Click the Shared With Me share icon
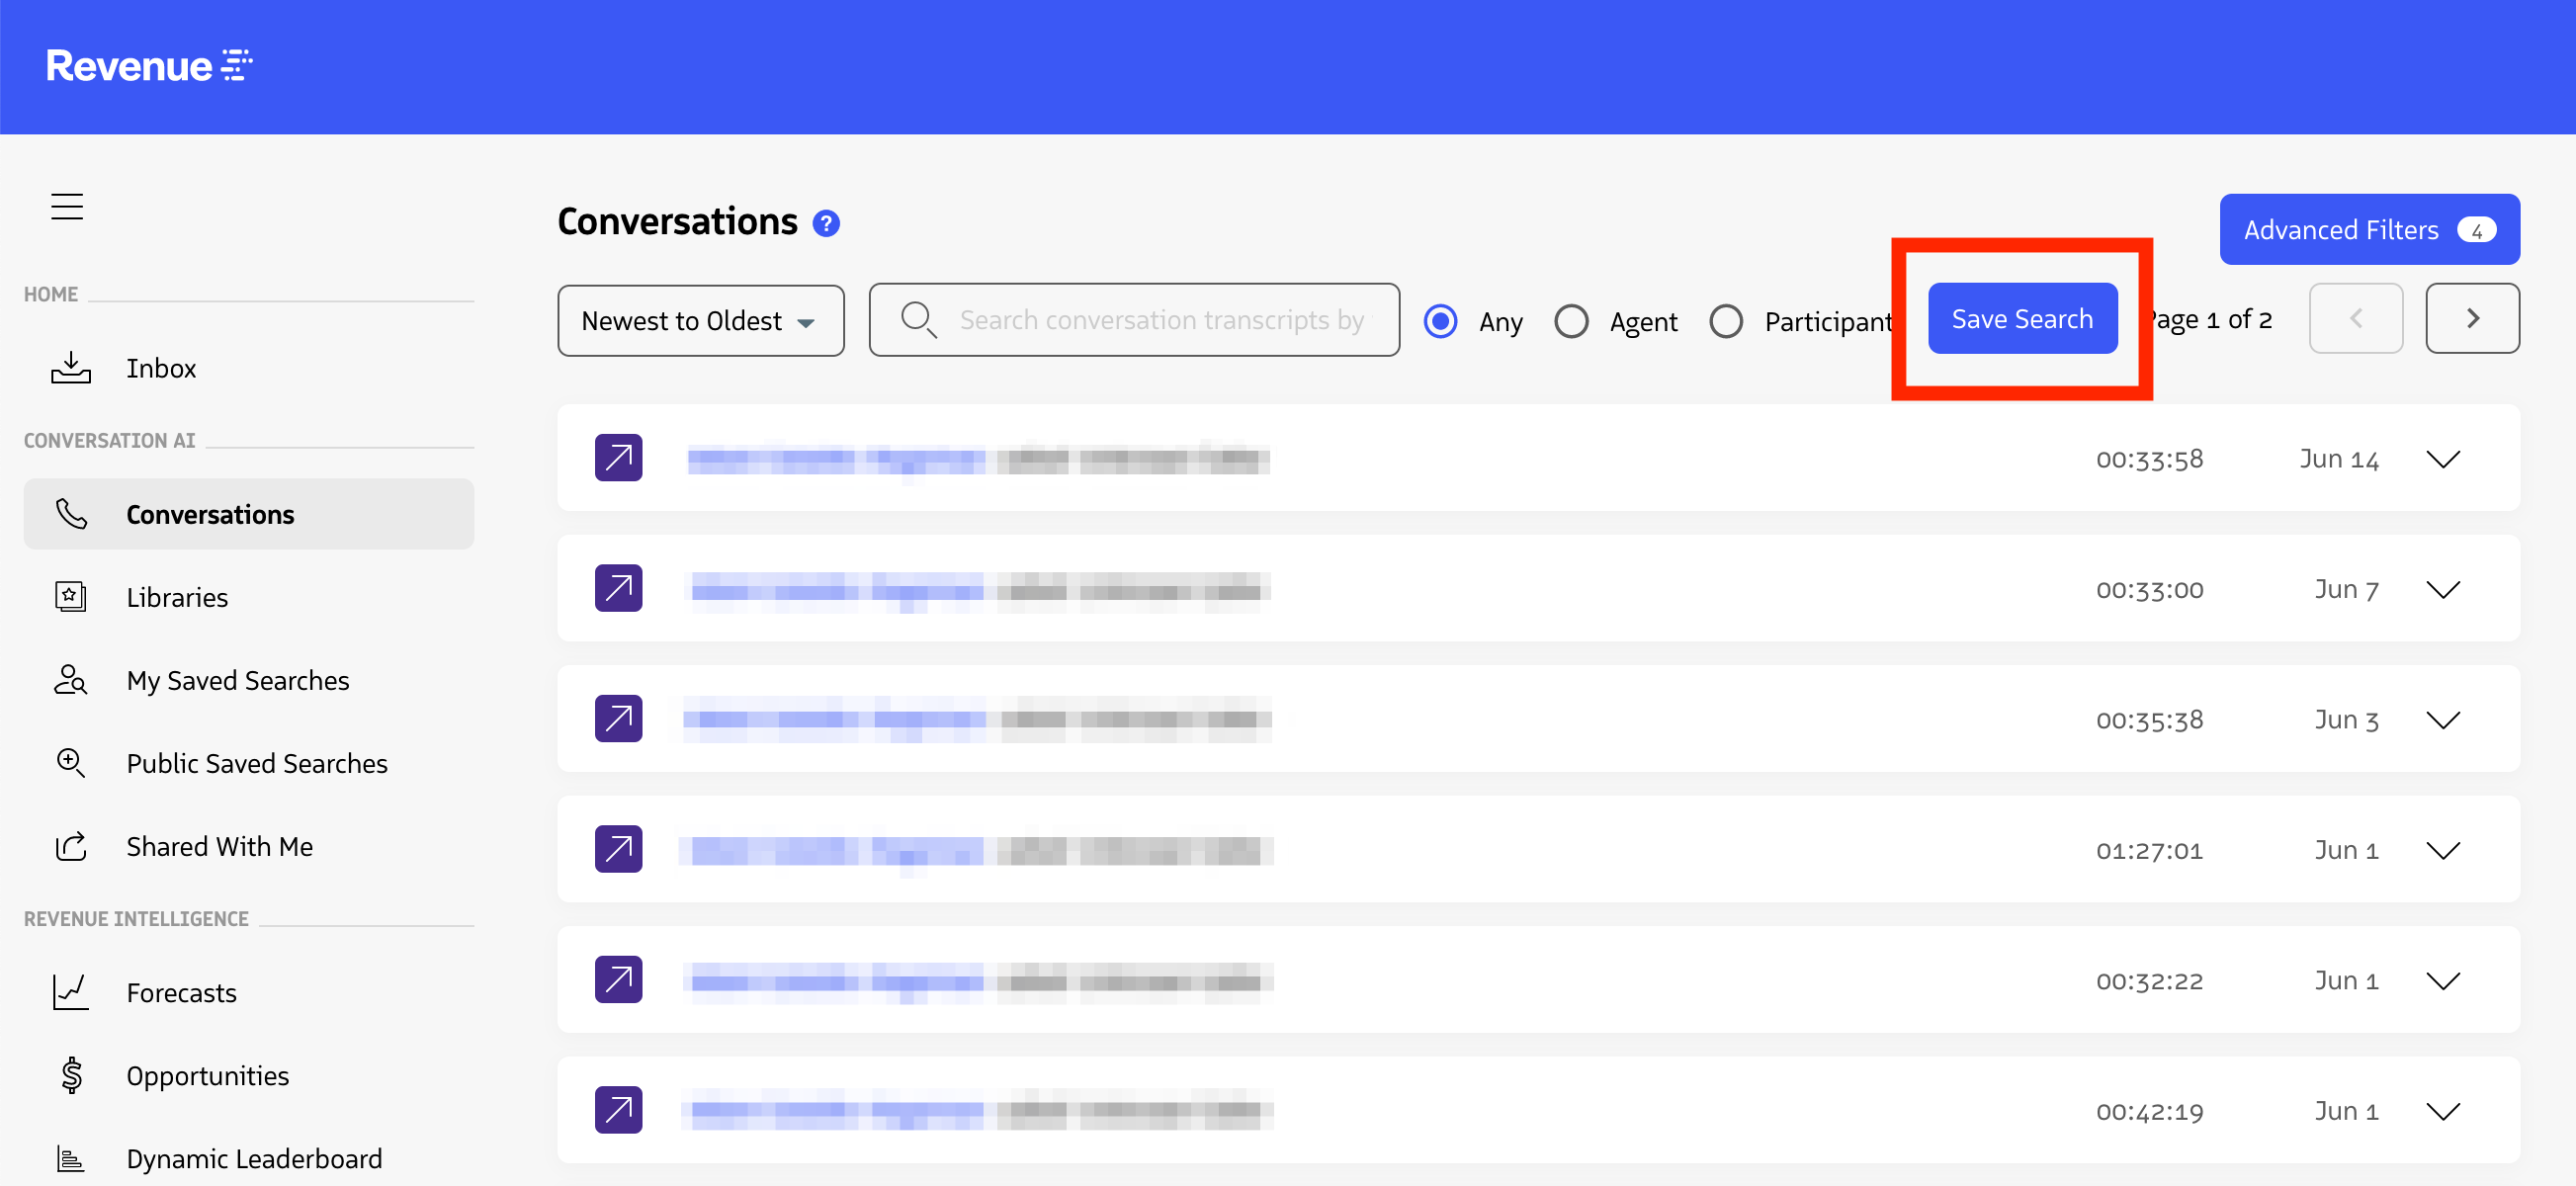Image resolution: width=2576 pixels, height=1186 pixels. (70, 846)
